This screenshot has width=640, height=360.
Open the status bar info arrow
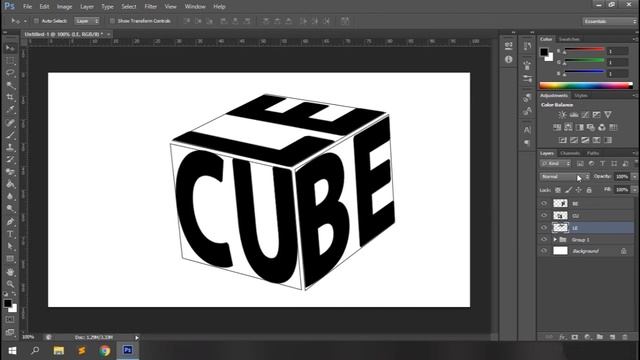137,338
